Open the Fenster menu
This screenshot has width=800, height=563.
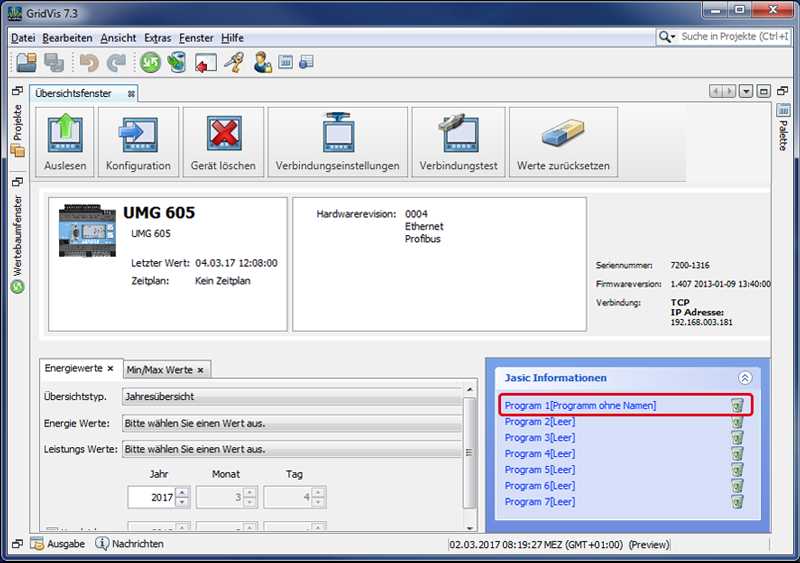(x=196, y=38)
